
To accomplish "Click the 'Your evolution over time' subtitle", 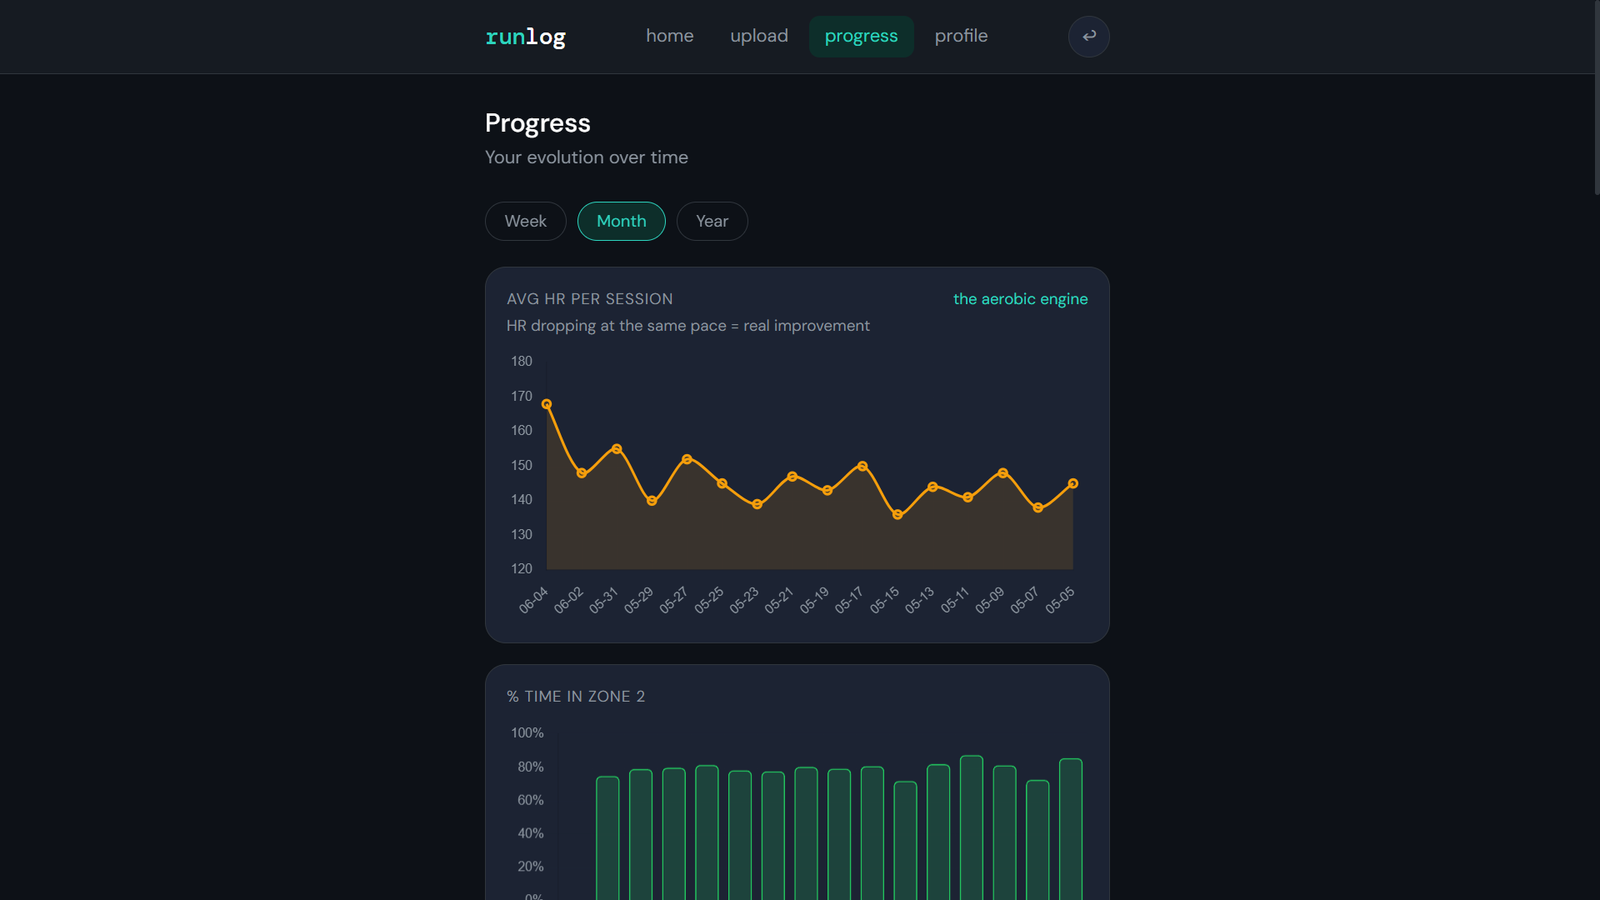I will pos(587,157).
